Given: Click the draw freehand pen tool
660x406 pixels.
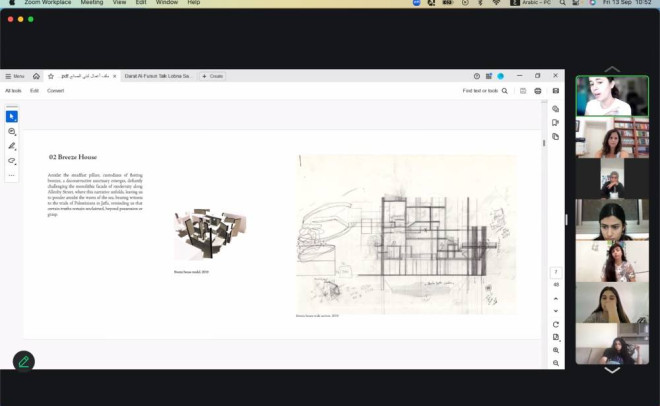Looking at the screenshot, I should [12, 146].
